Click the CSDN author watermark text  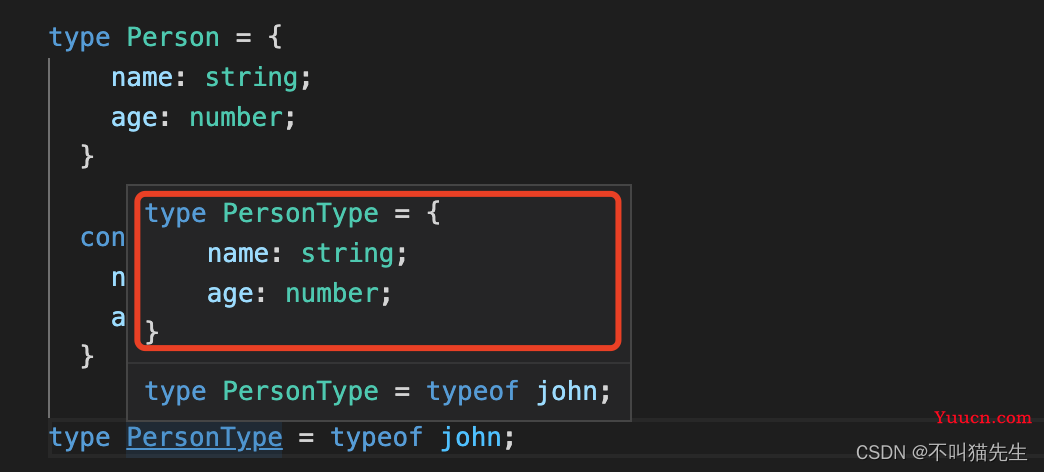(941, 453)
